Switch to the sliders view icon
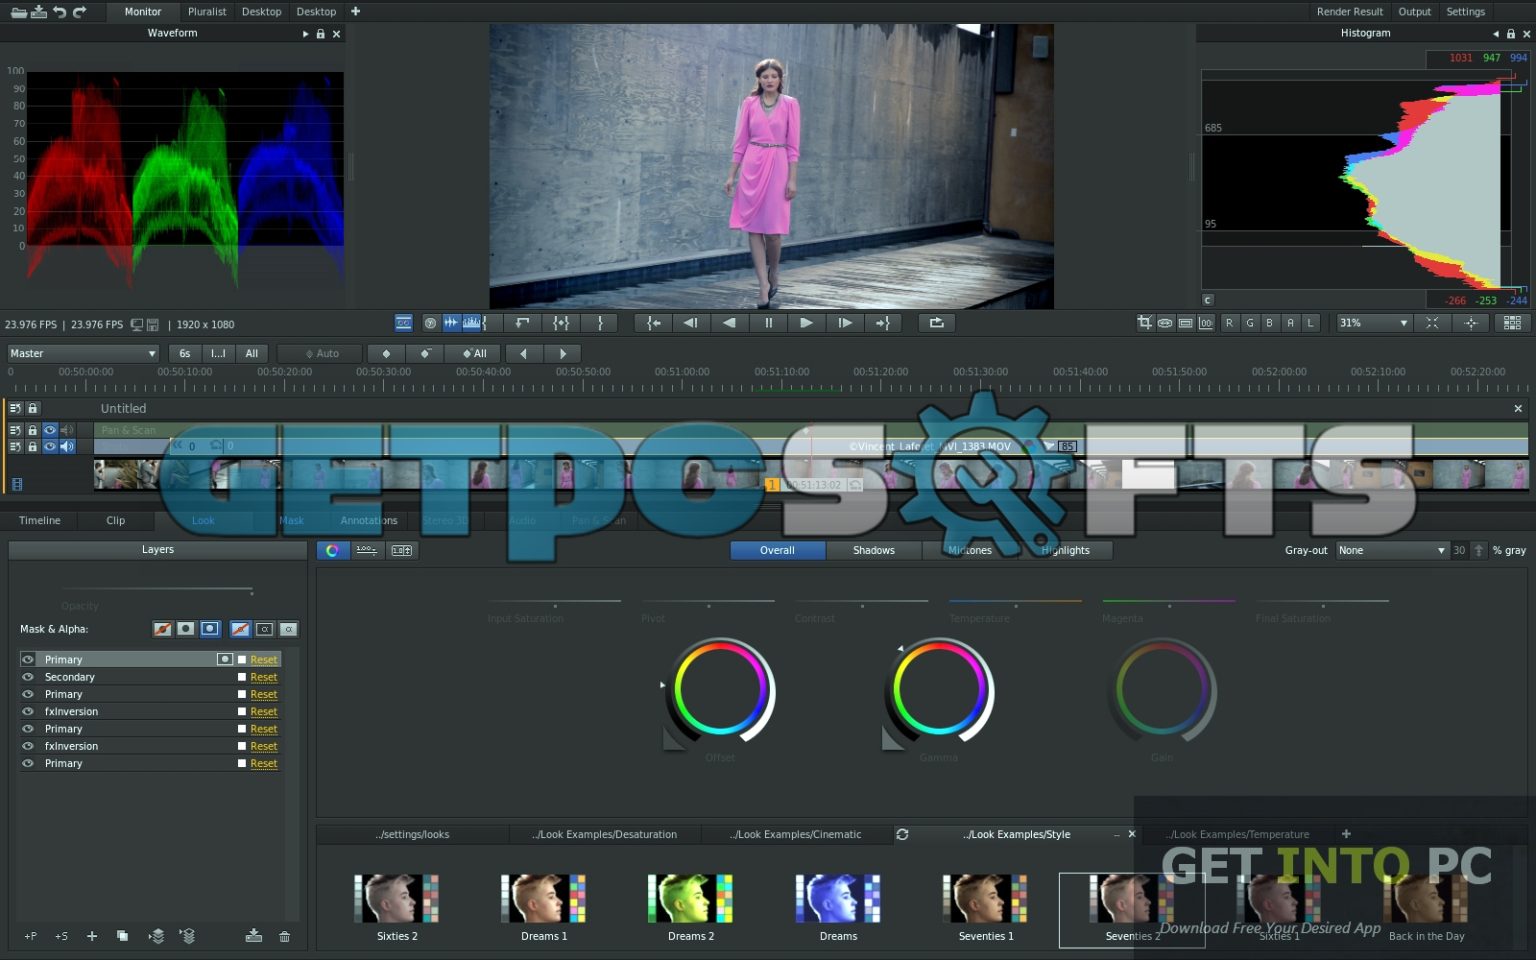 (x=367, y=550)
